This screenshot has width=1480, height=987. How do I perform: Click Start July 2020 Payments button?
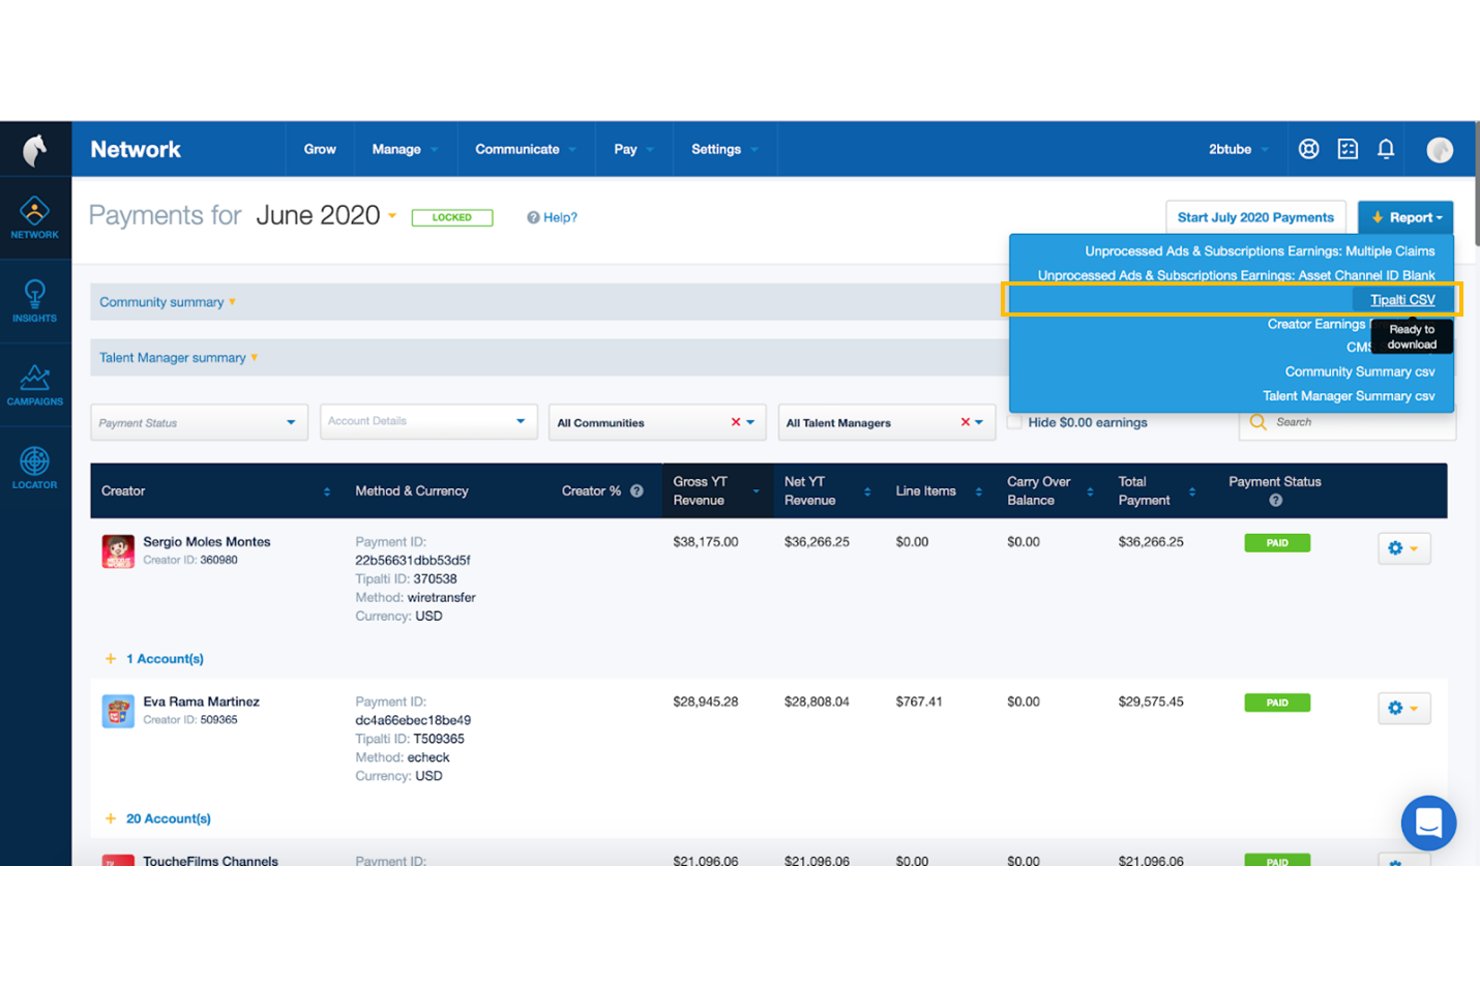click(x=1255, y=217)
